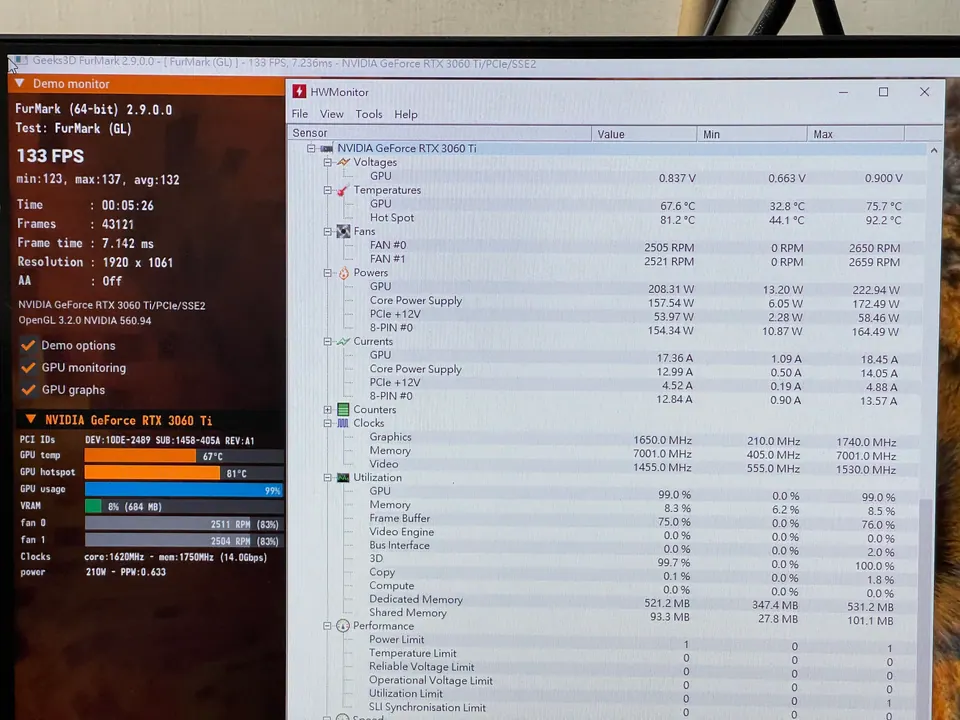Toggle the GPU graphs checkbox

click(28, 389)
